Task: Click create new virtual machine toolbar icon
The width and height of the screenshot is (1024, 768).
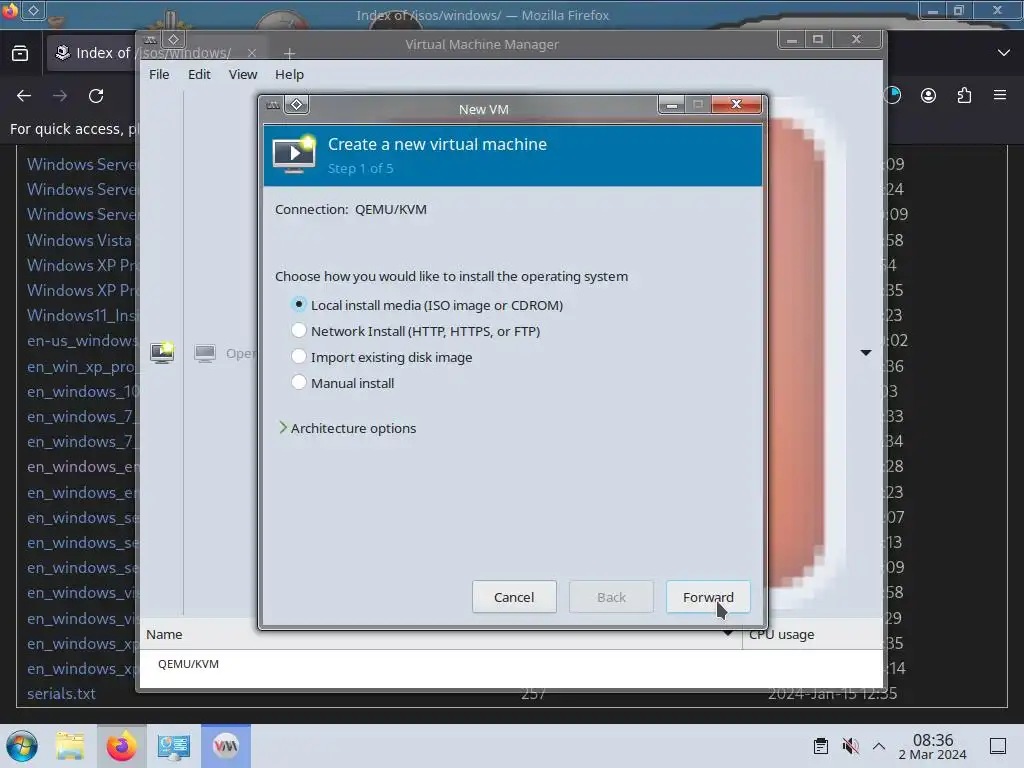Action: click(162, 353)
